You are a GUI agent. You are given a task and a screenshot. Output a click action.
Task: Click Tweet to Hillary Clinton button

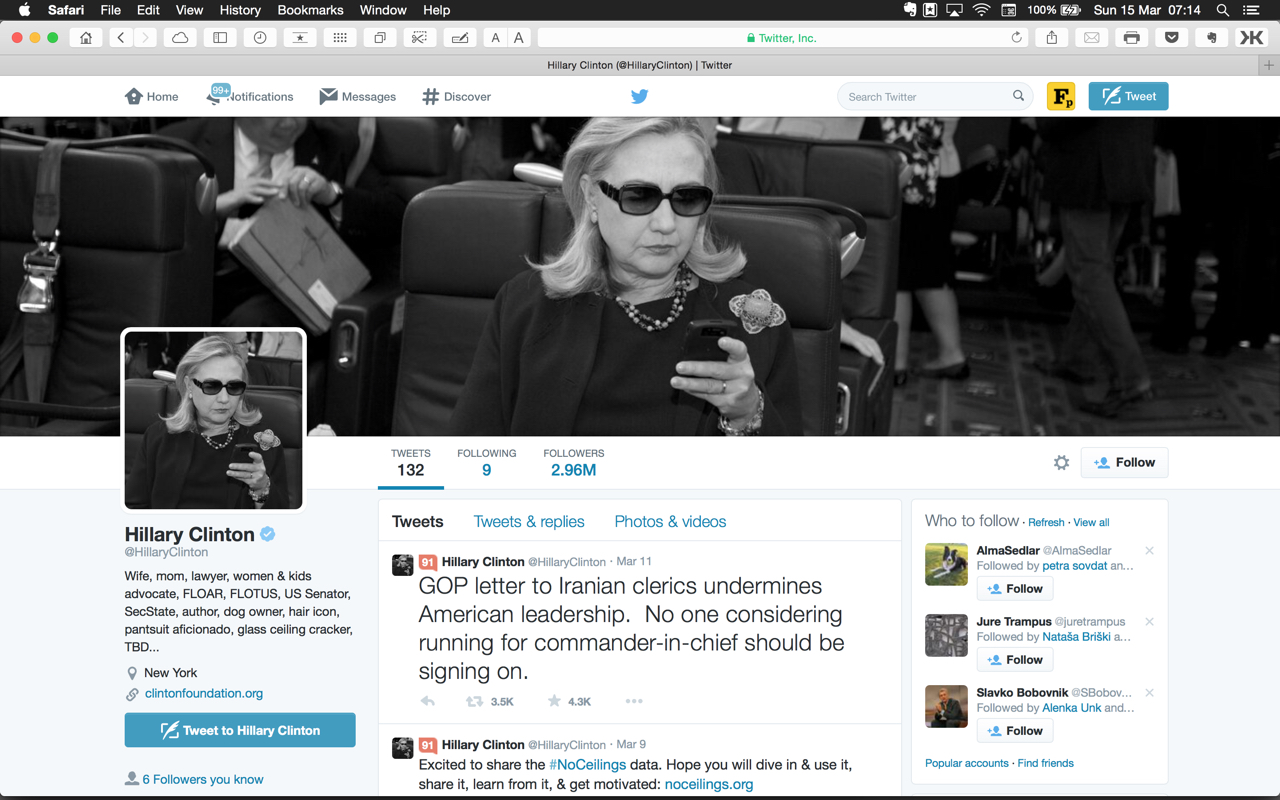tap(240, 730)
